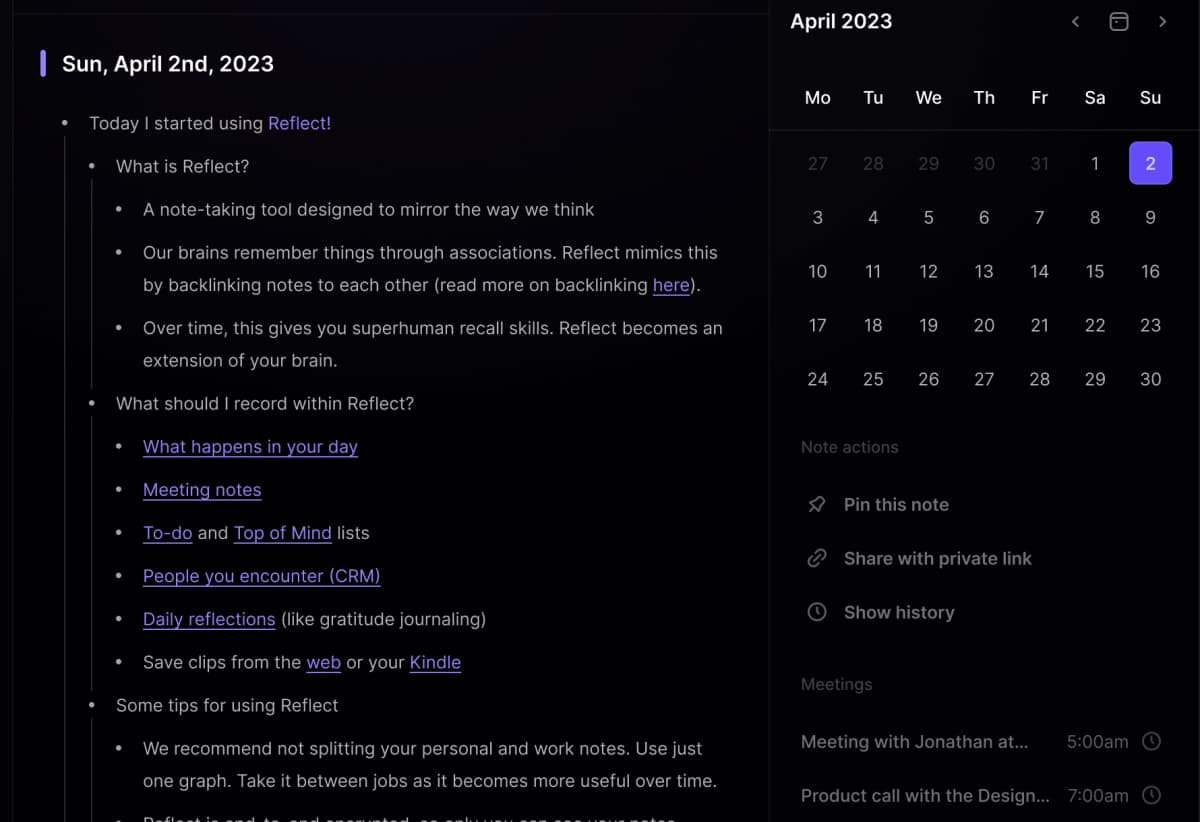Open the 'here' backlinking link
Viewport: 1200px width, 822px height.
671,285
